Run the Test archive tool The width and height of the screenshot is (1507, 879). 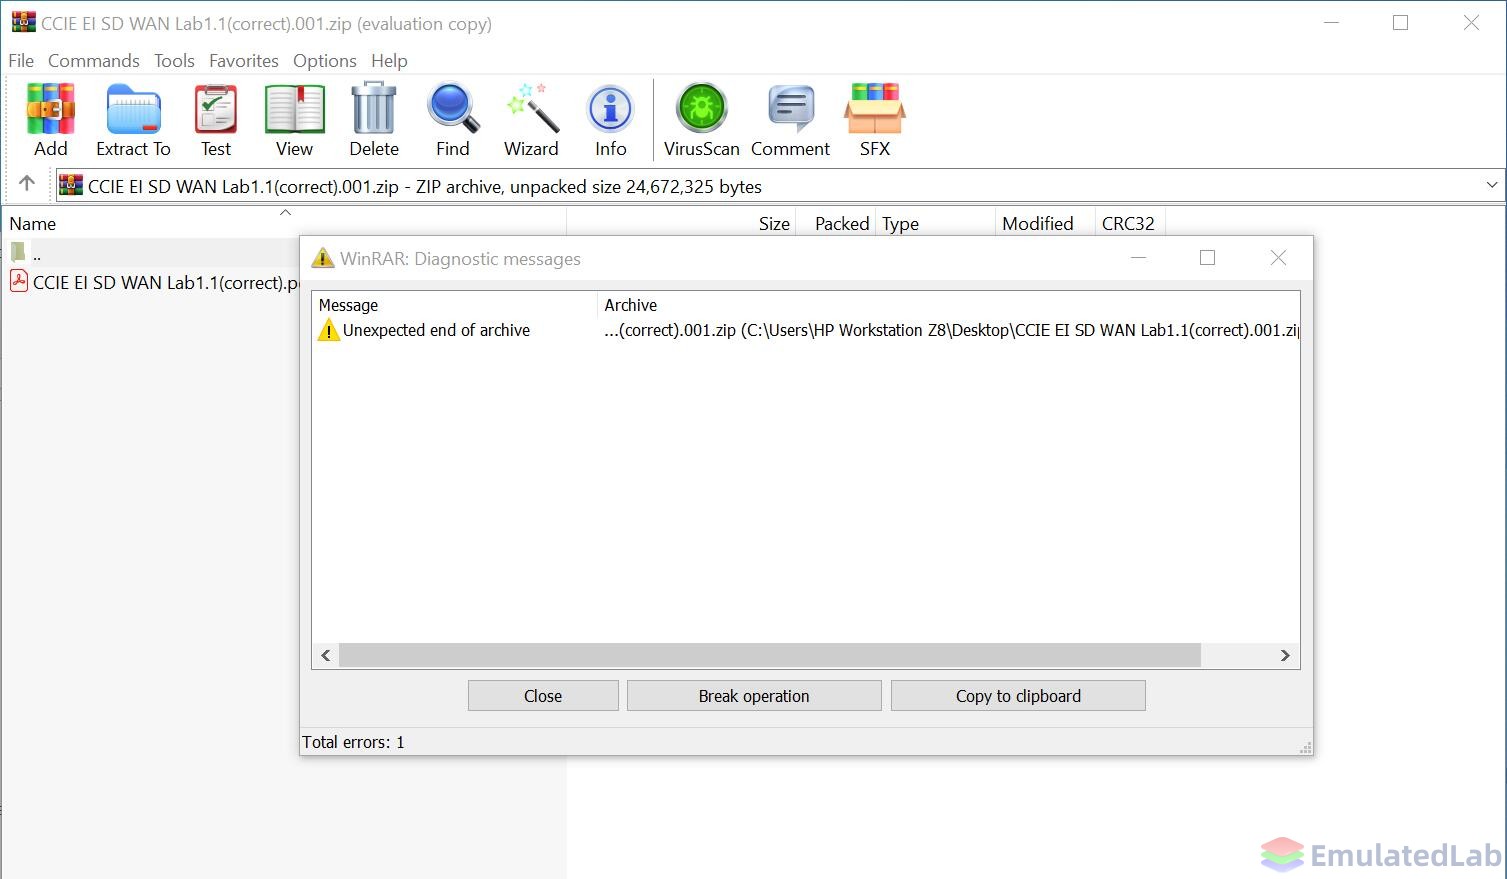216,108
